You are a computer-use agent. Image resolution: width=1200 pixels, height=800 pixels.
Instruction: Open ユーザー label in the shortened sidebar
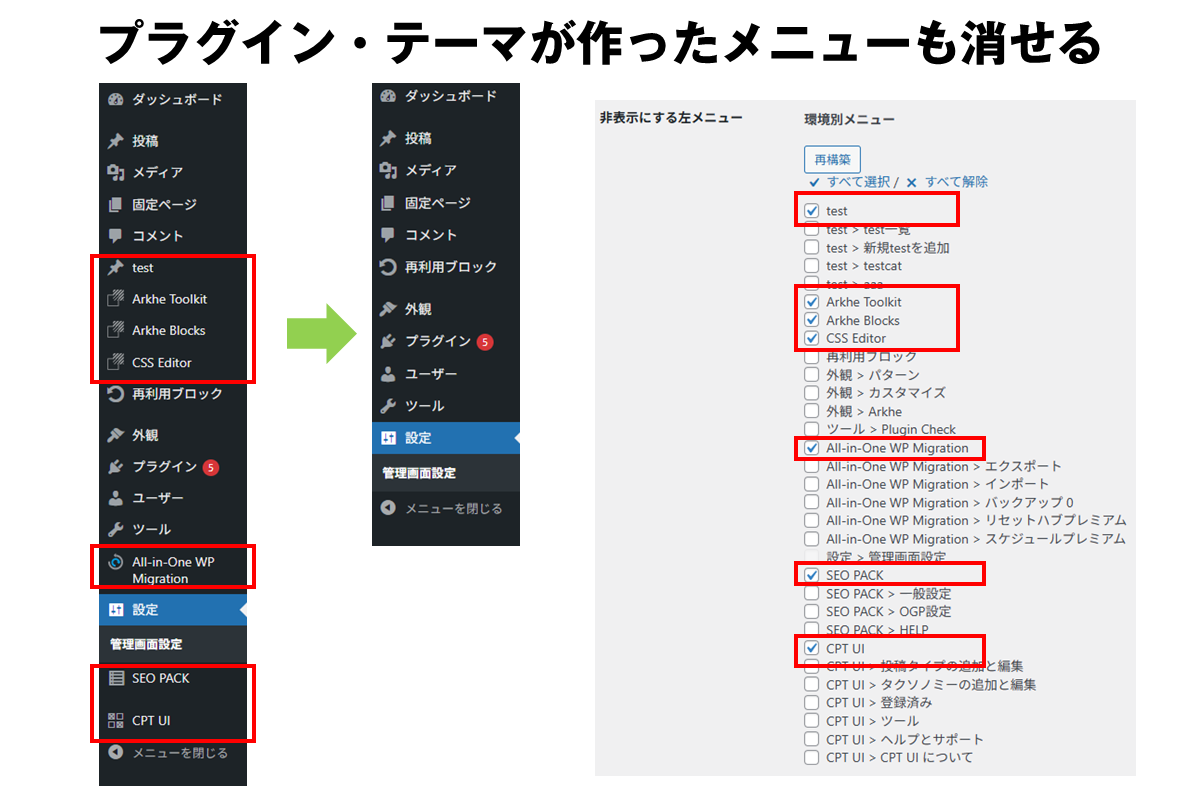[x=431, y=374]
